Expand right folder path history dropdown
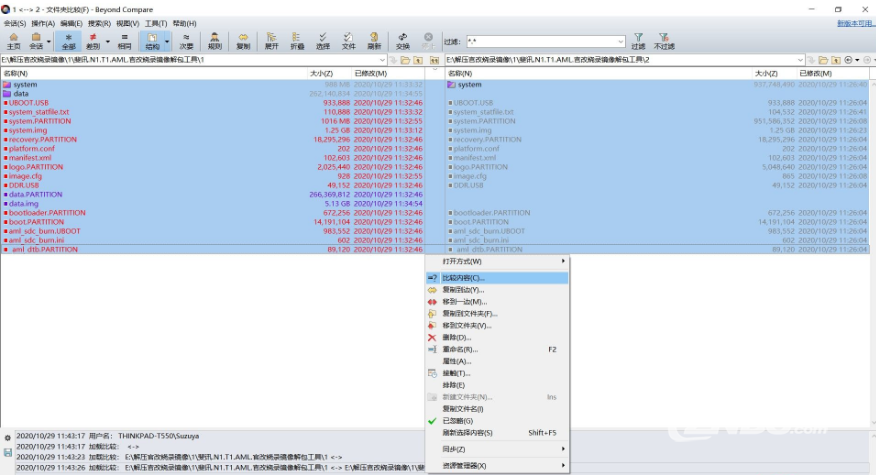Viewport: 876px width, 475px height. click(x=800, y=60)
